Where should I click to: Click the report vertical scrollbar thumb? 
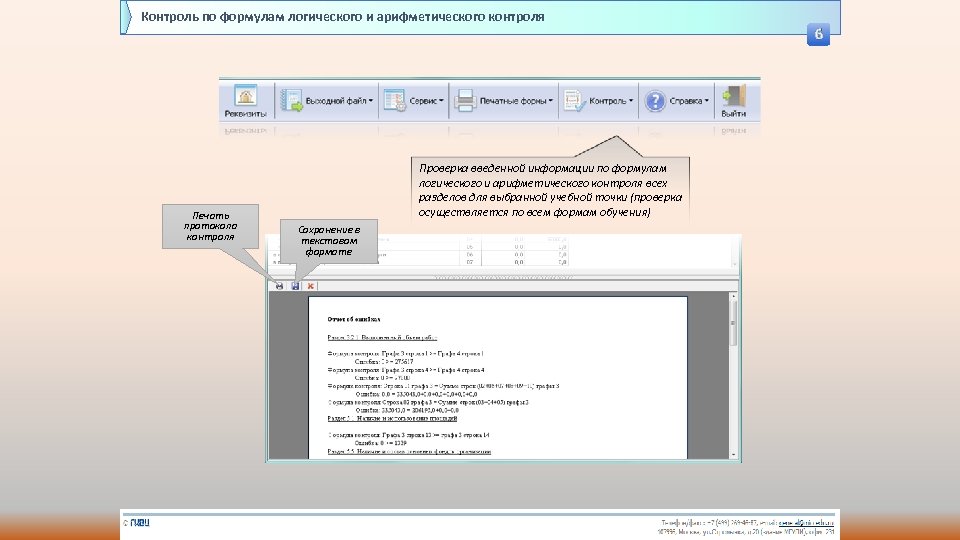pyautogui.click(x=733, y=323)
